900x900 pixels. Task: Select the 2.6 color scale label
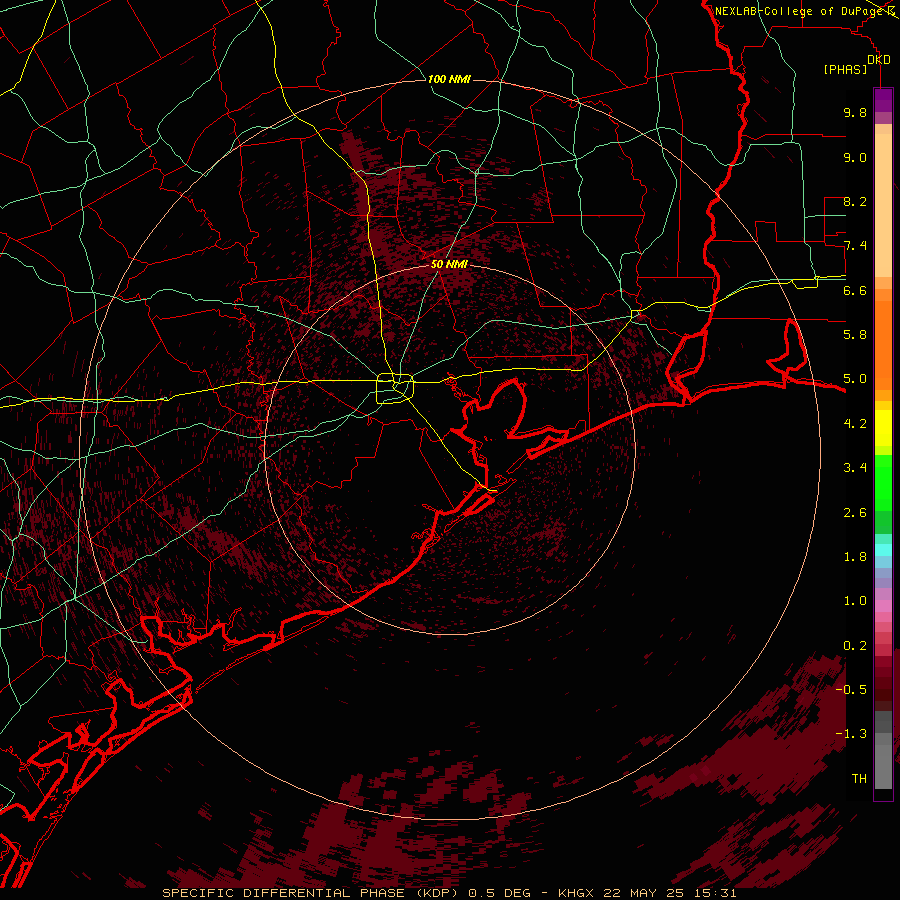(x=855, y=512)
